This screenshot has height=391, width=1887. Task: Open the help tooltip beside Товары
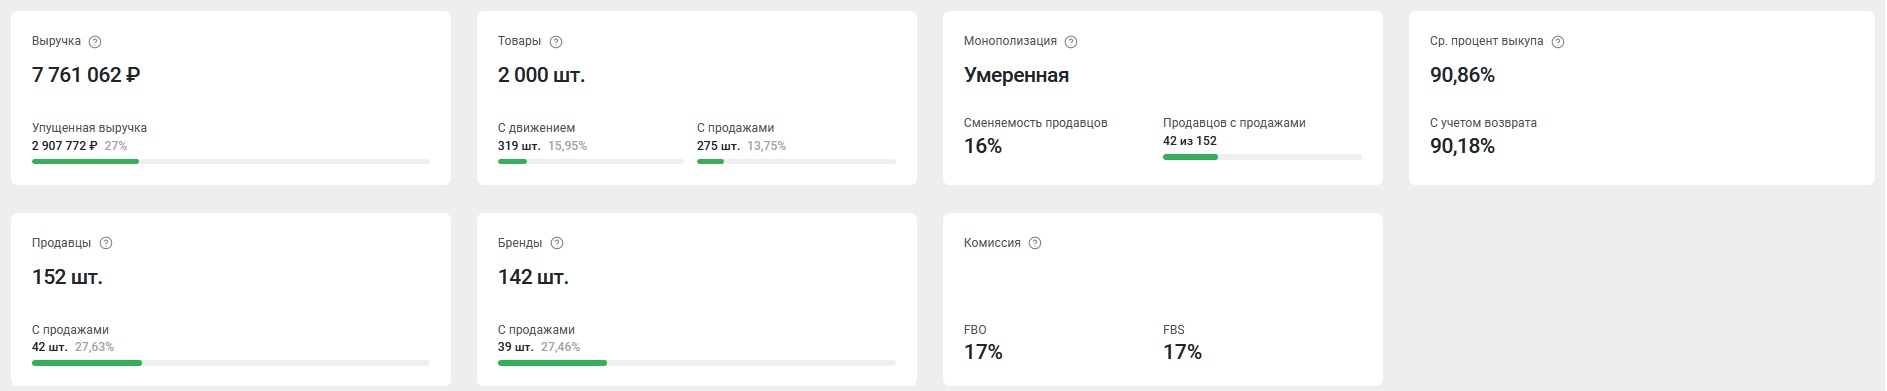556,42
